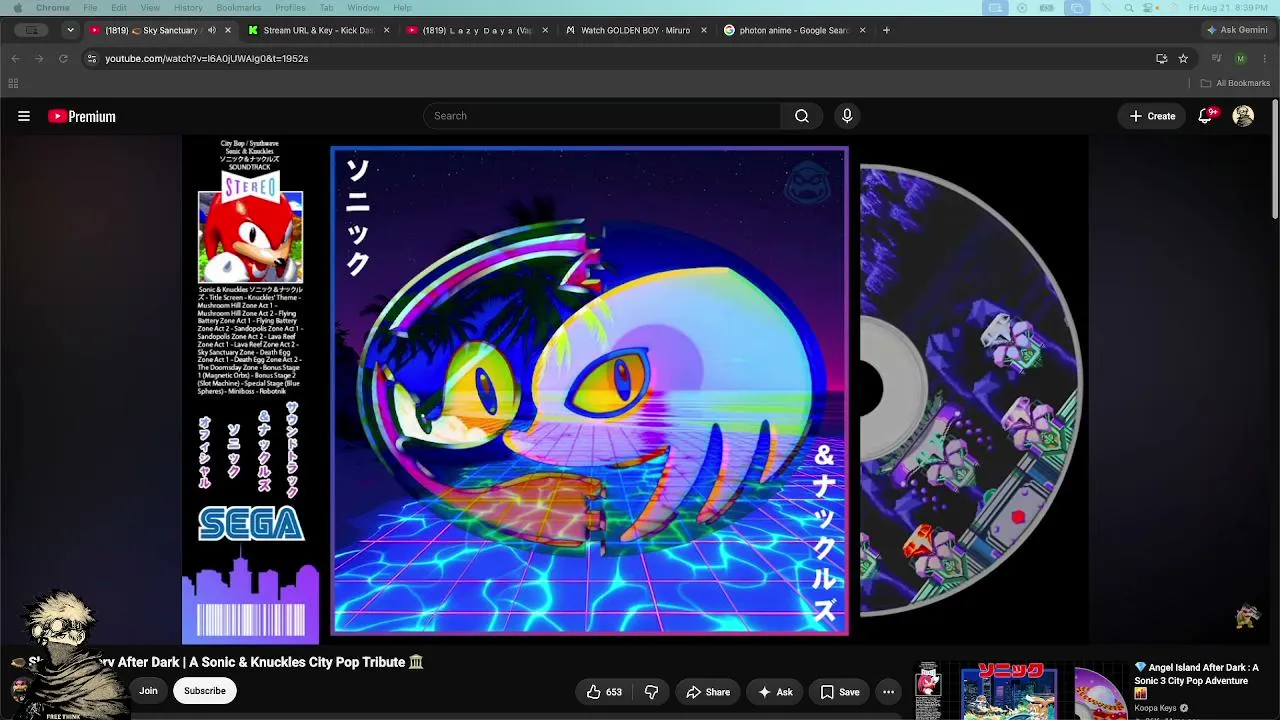Close the Sky Sanctuary tab
1280x720 pixels.
pyautogui.click(x=227, y=30)
